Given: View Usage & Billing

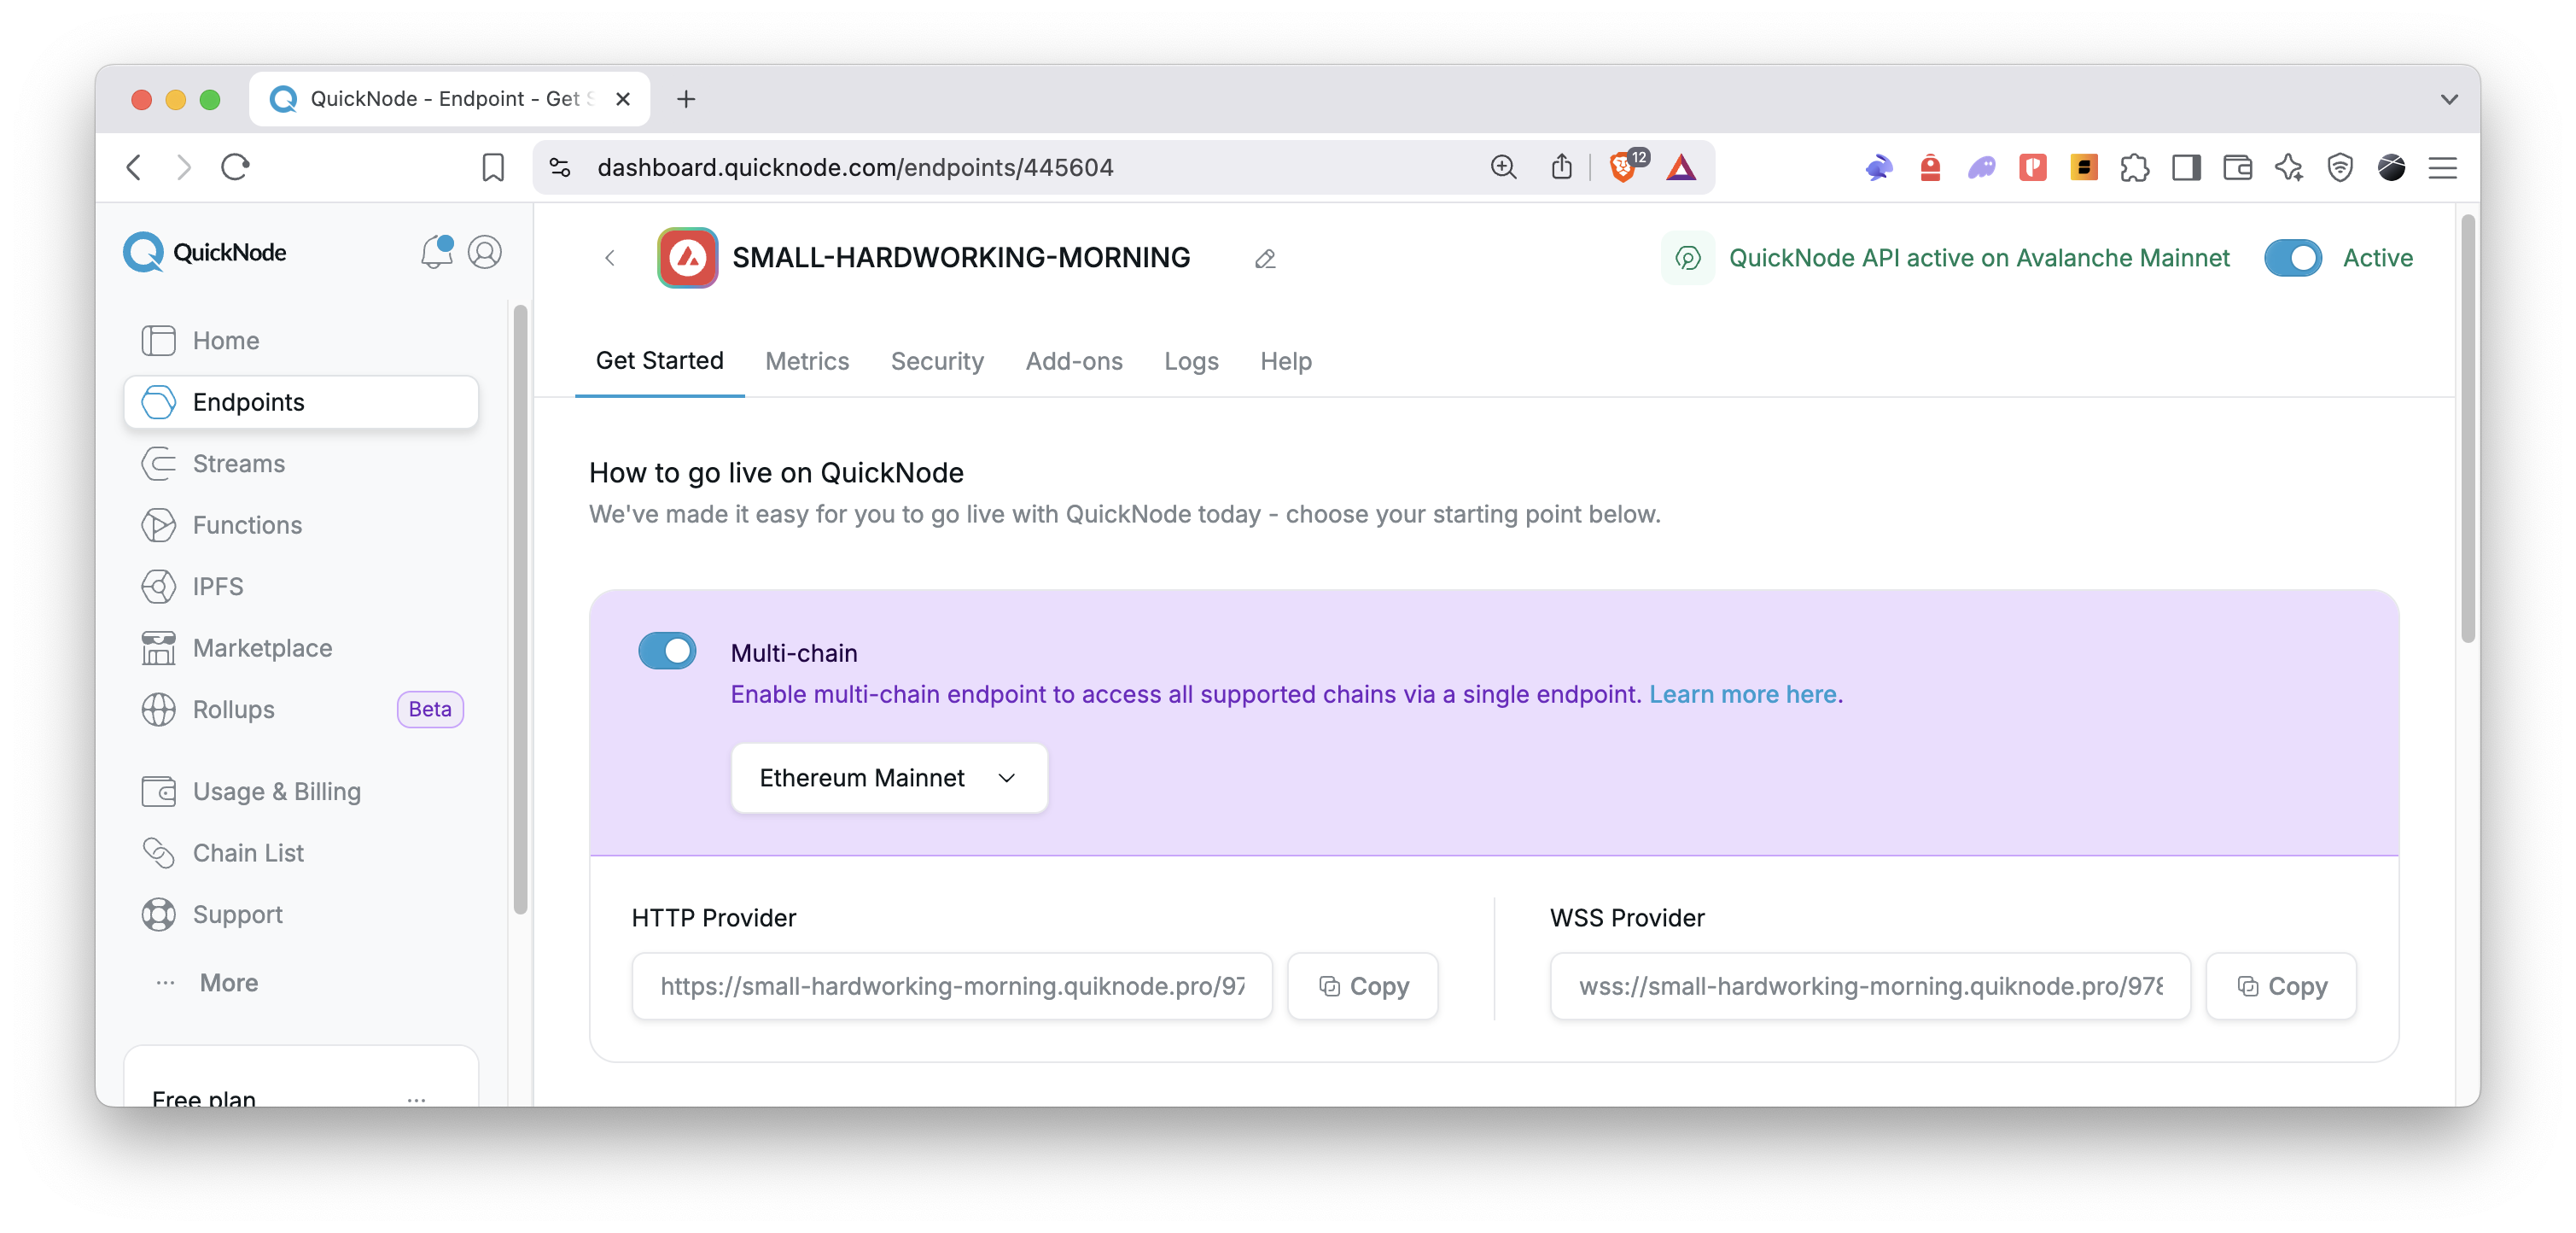Looking at the screenshot, I should pyautogui.click(x=277, y=791).
